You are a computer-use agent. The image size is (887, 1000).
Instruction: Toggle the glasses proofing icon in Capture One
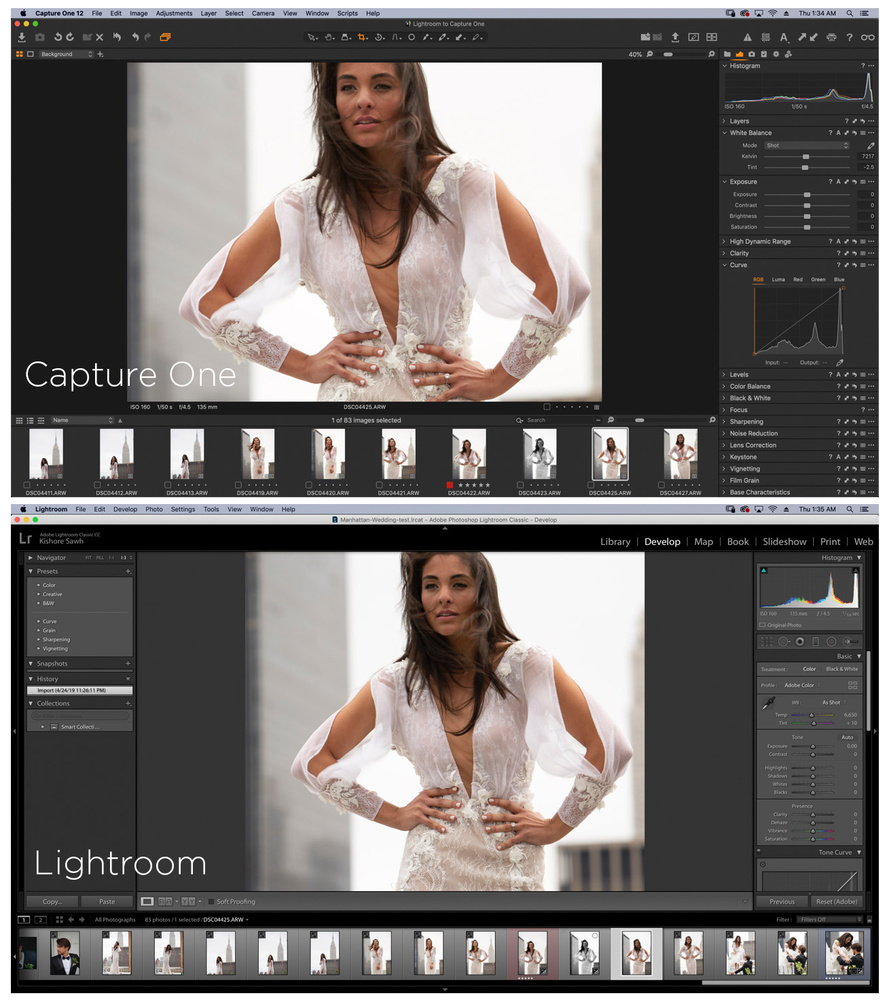pos(868,38)
